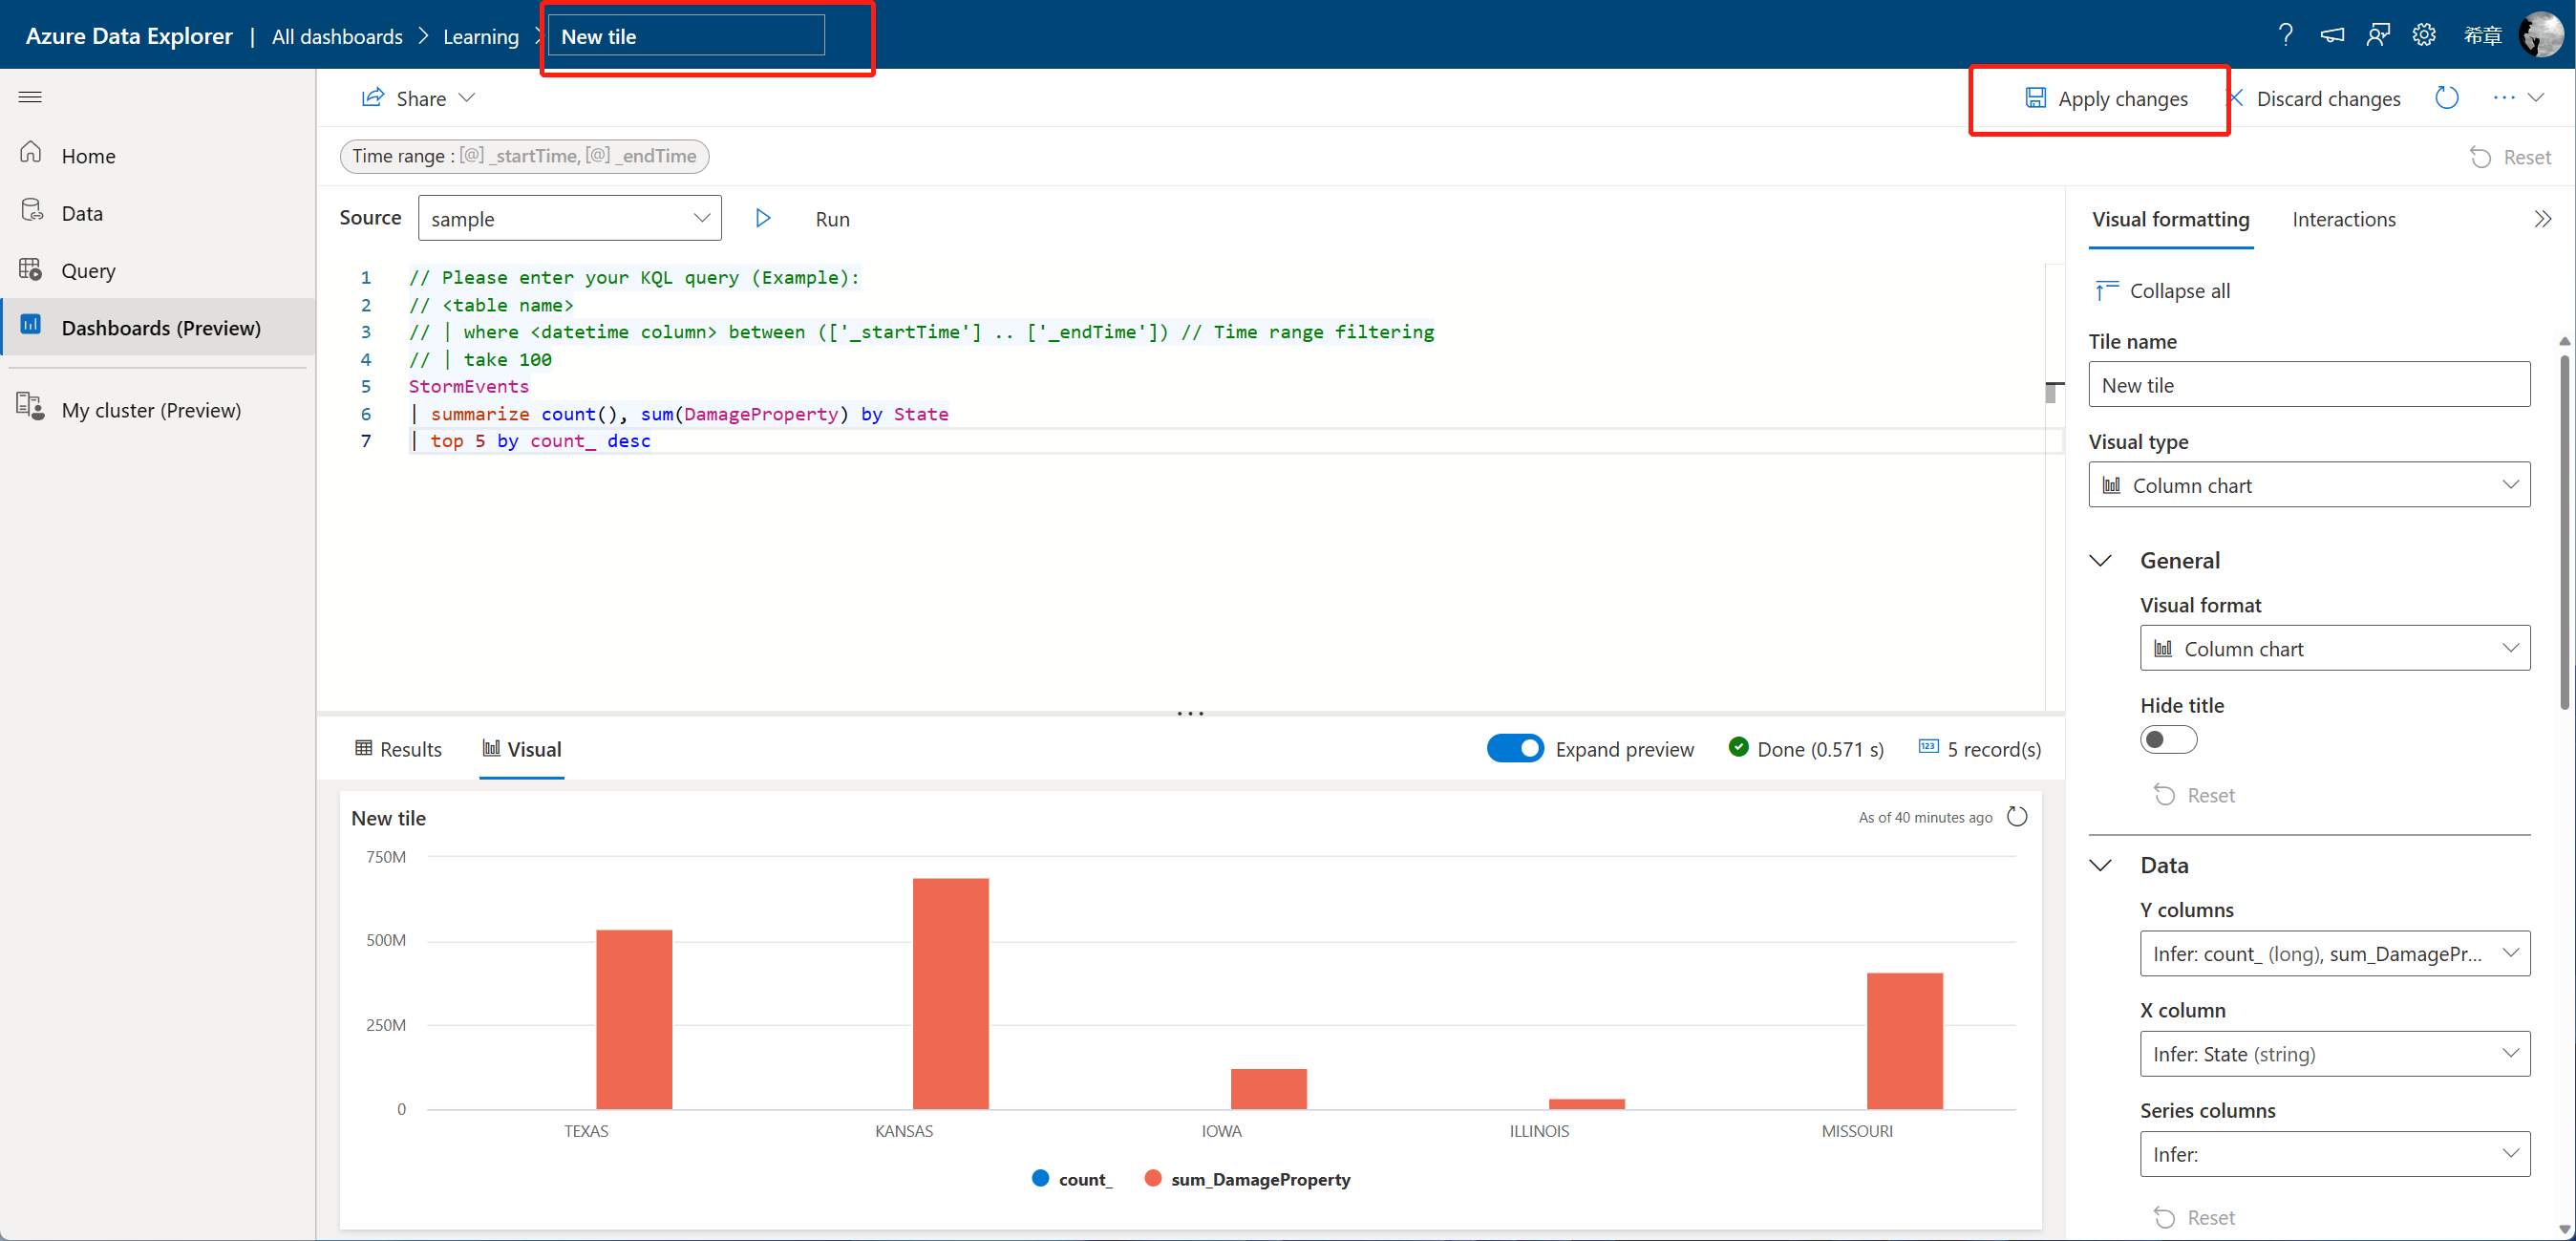Toggle the hamburger navigation menu

[30, 97]
